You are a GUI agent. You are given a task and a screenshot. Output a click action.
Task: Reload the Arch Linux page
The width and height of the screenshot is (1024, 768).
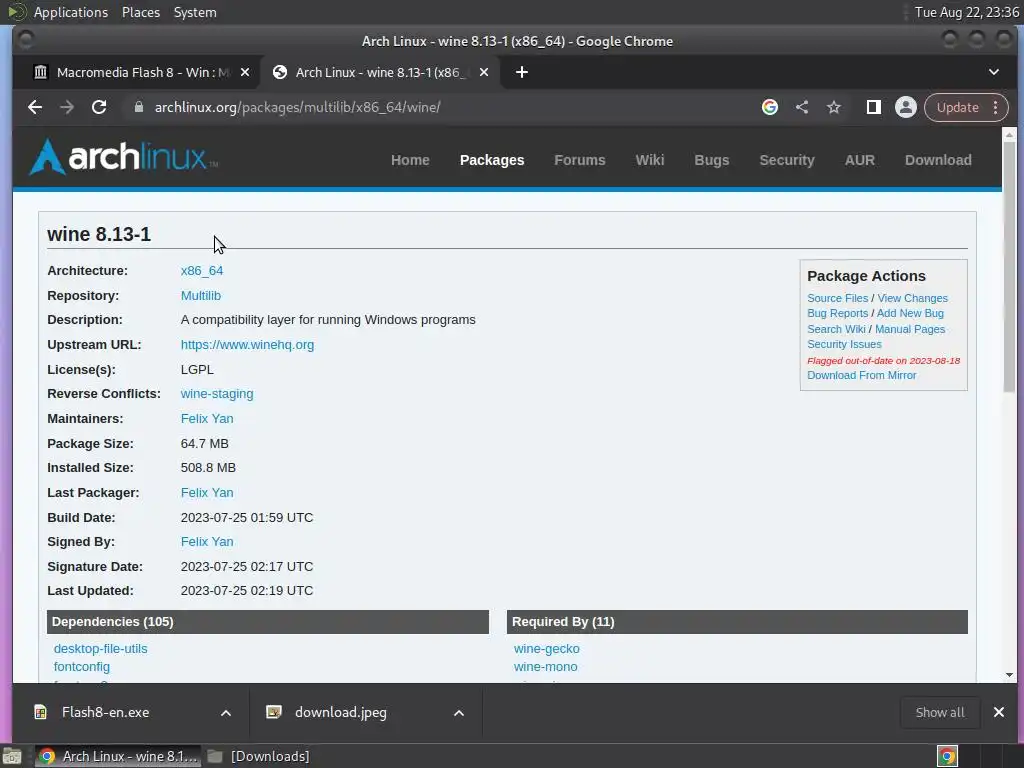pos(99,107)
